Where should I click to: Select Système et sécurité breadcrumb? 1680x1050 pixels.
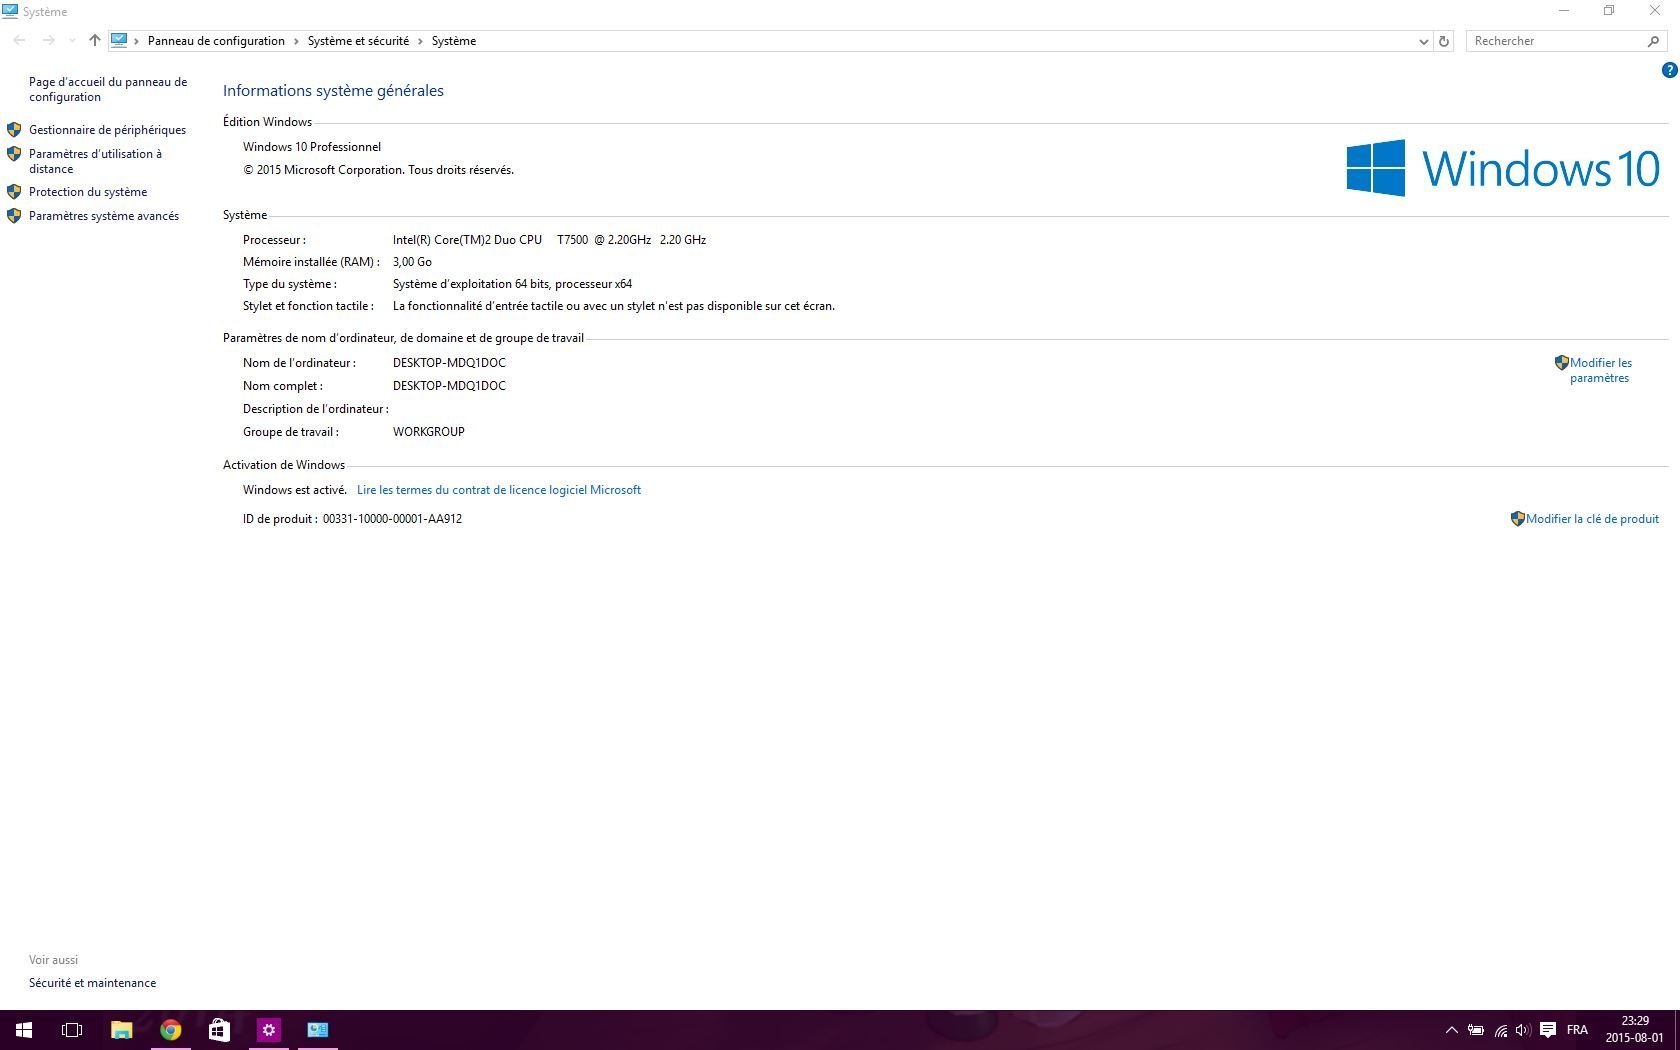358,41
